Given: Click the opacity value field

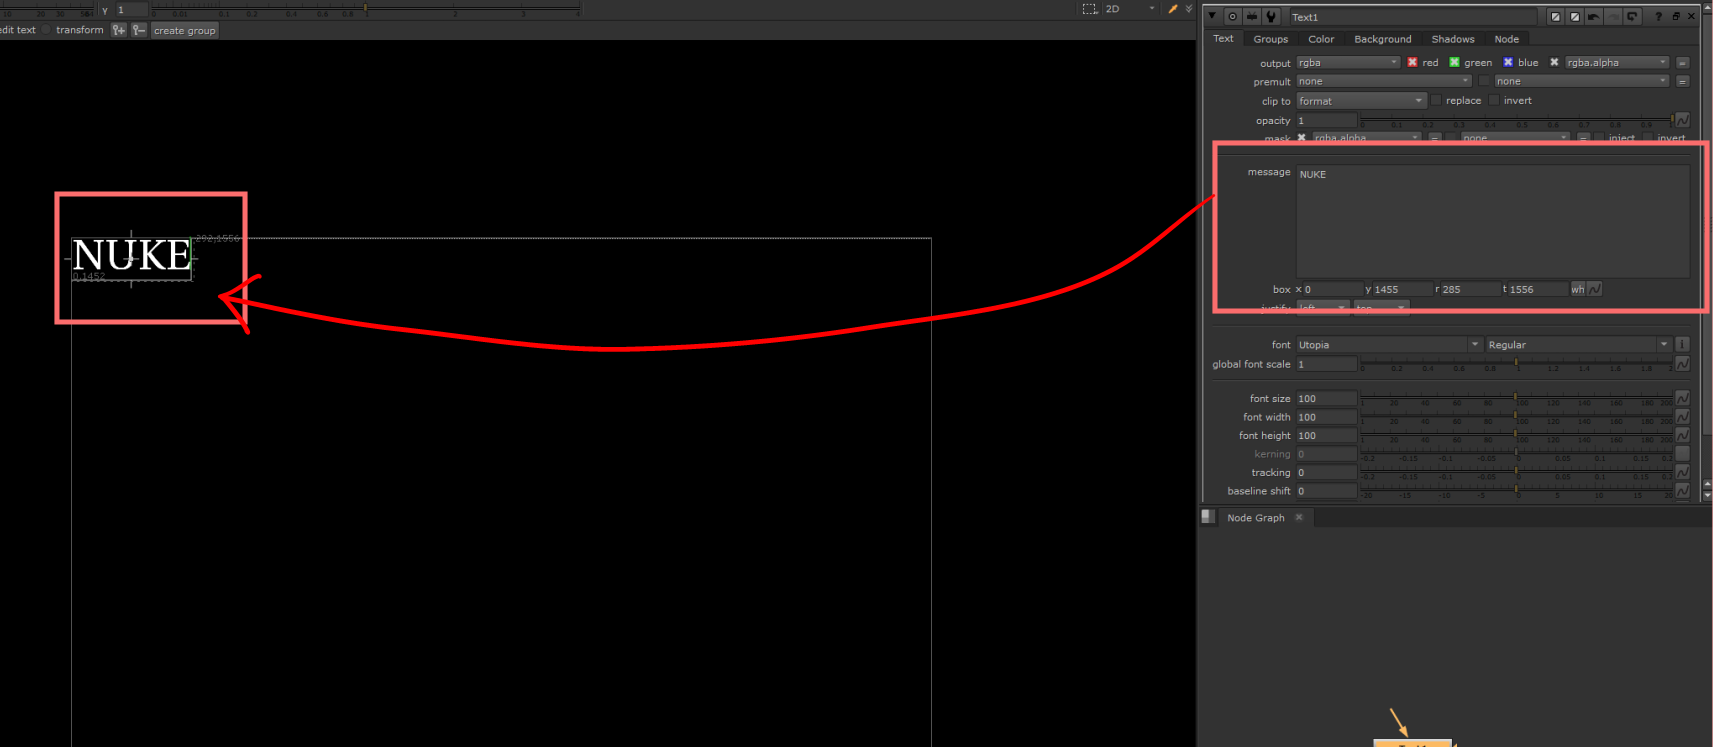Looking at the screenshot, I should tap(1326, 121).
